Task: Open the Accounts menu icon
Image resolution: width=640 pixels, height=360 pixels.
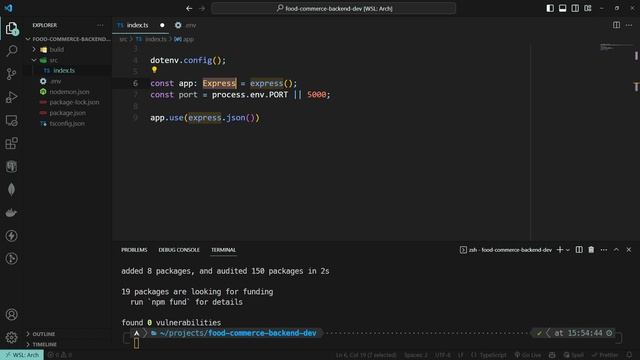Action: pos(11,315)
